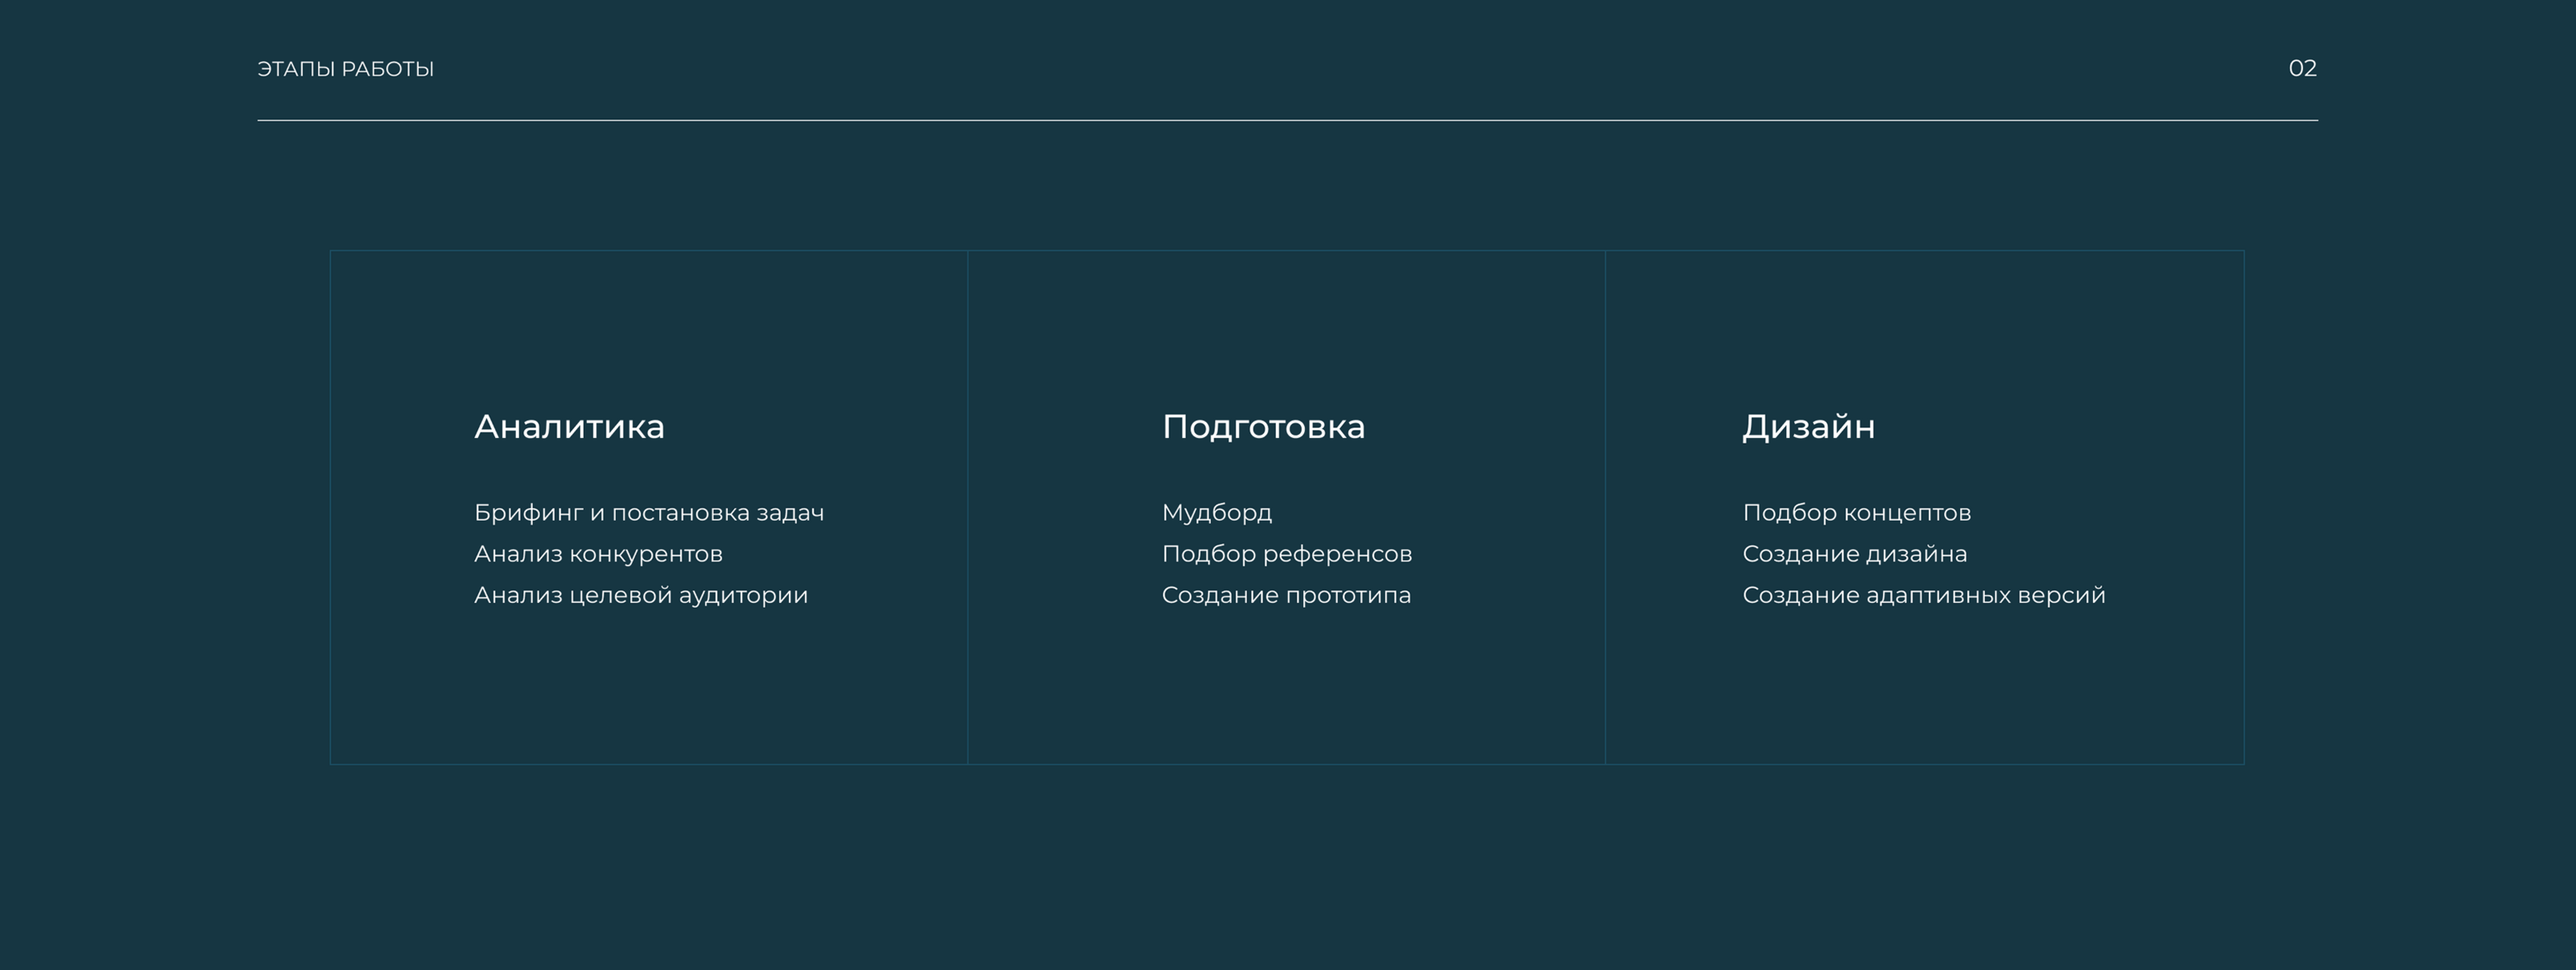This screenshot has width=2576, height=970.
Task: Click empty area below Создание прототипа in card
Action: pos(1286,690)
